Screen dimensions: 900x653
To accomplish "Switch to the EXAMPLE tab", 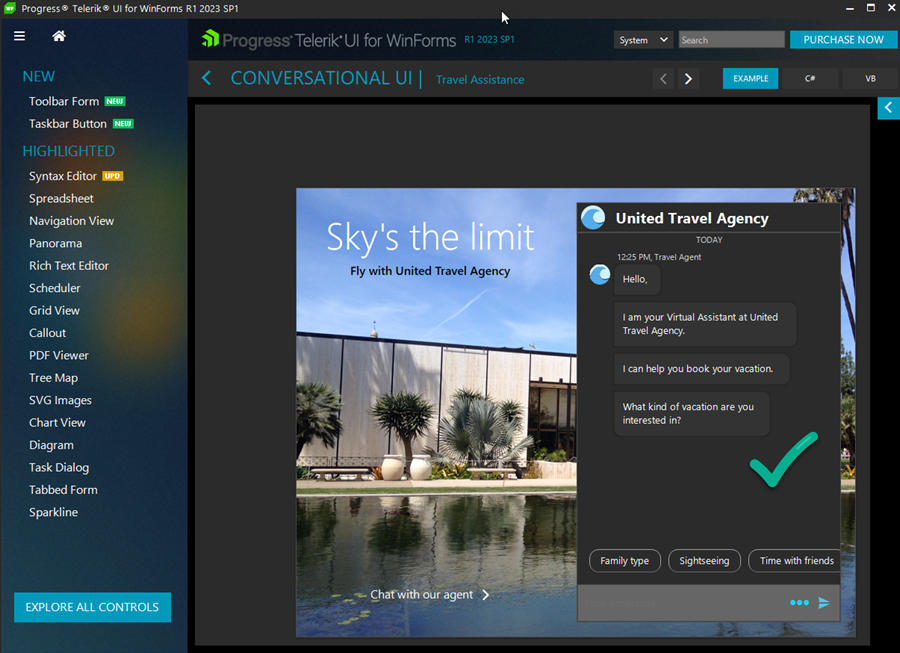I will point(750,79).
